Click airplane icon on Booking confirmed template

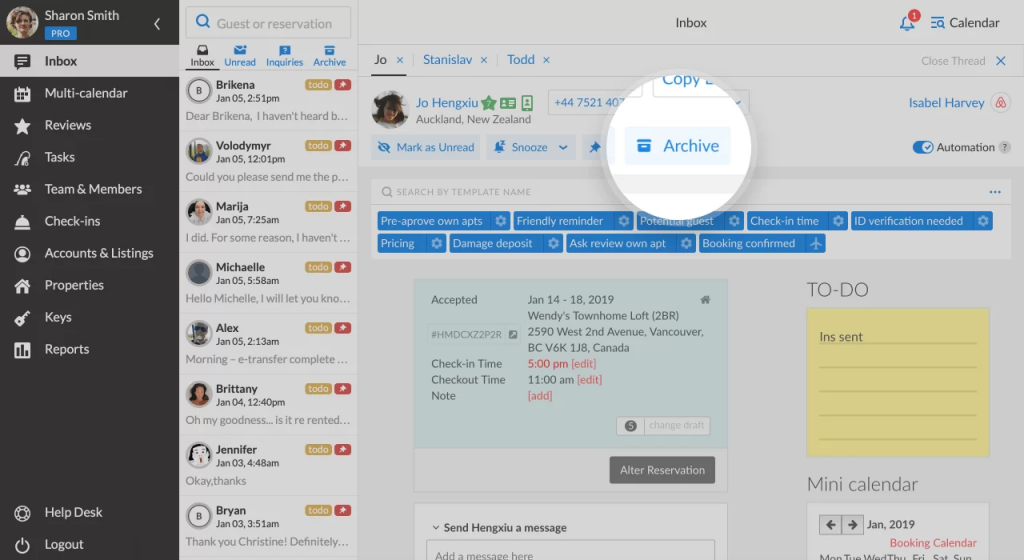tap(816, 243)
